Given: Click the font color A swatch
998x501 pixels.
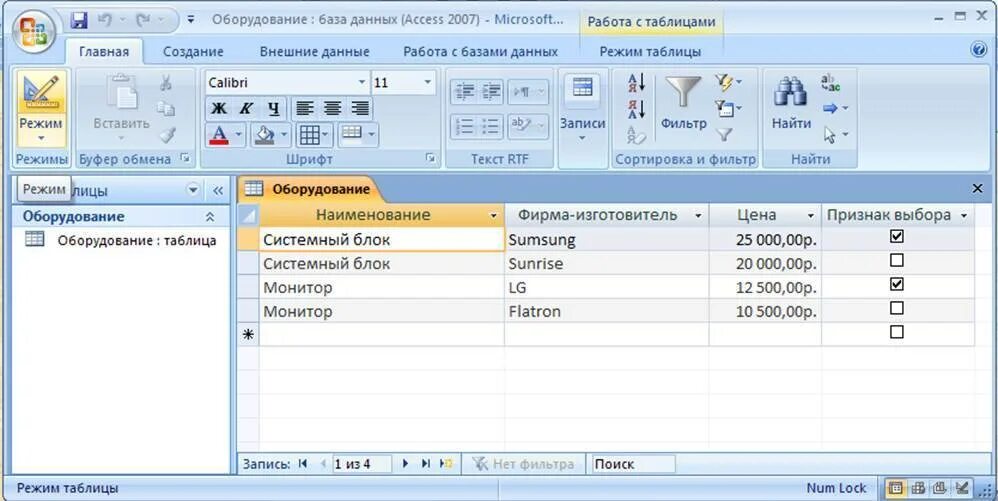Looking at the screenshot, I should coord(219,134).
